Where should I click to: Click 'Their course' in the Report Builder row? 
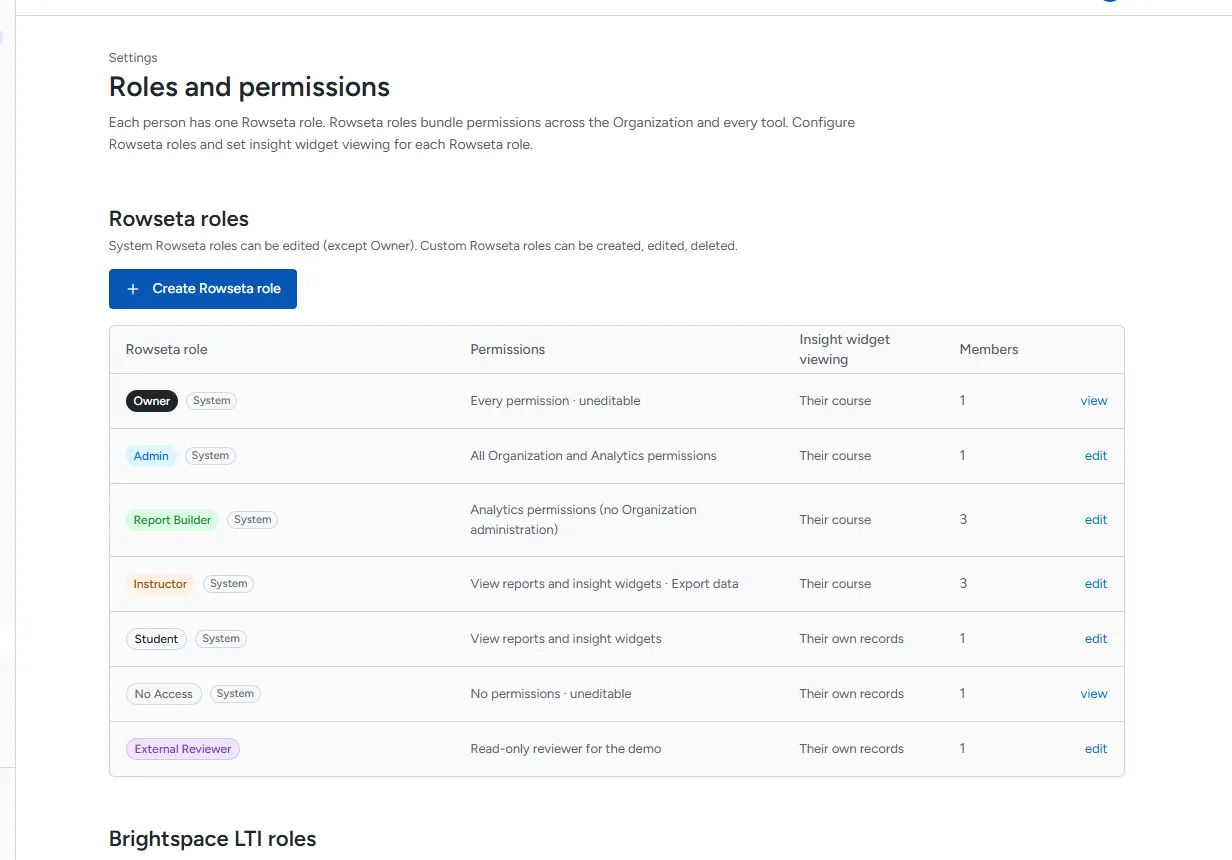[x=835, y=520]
